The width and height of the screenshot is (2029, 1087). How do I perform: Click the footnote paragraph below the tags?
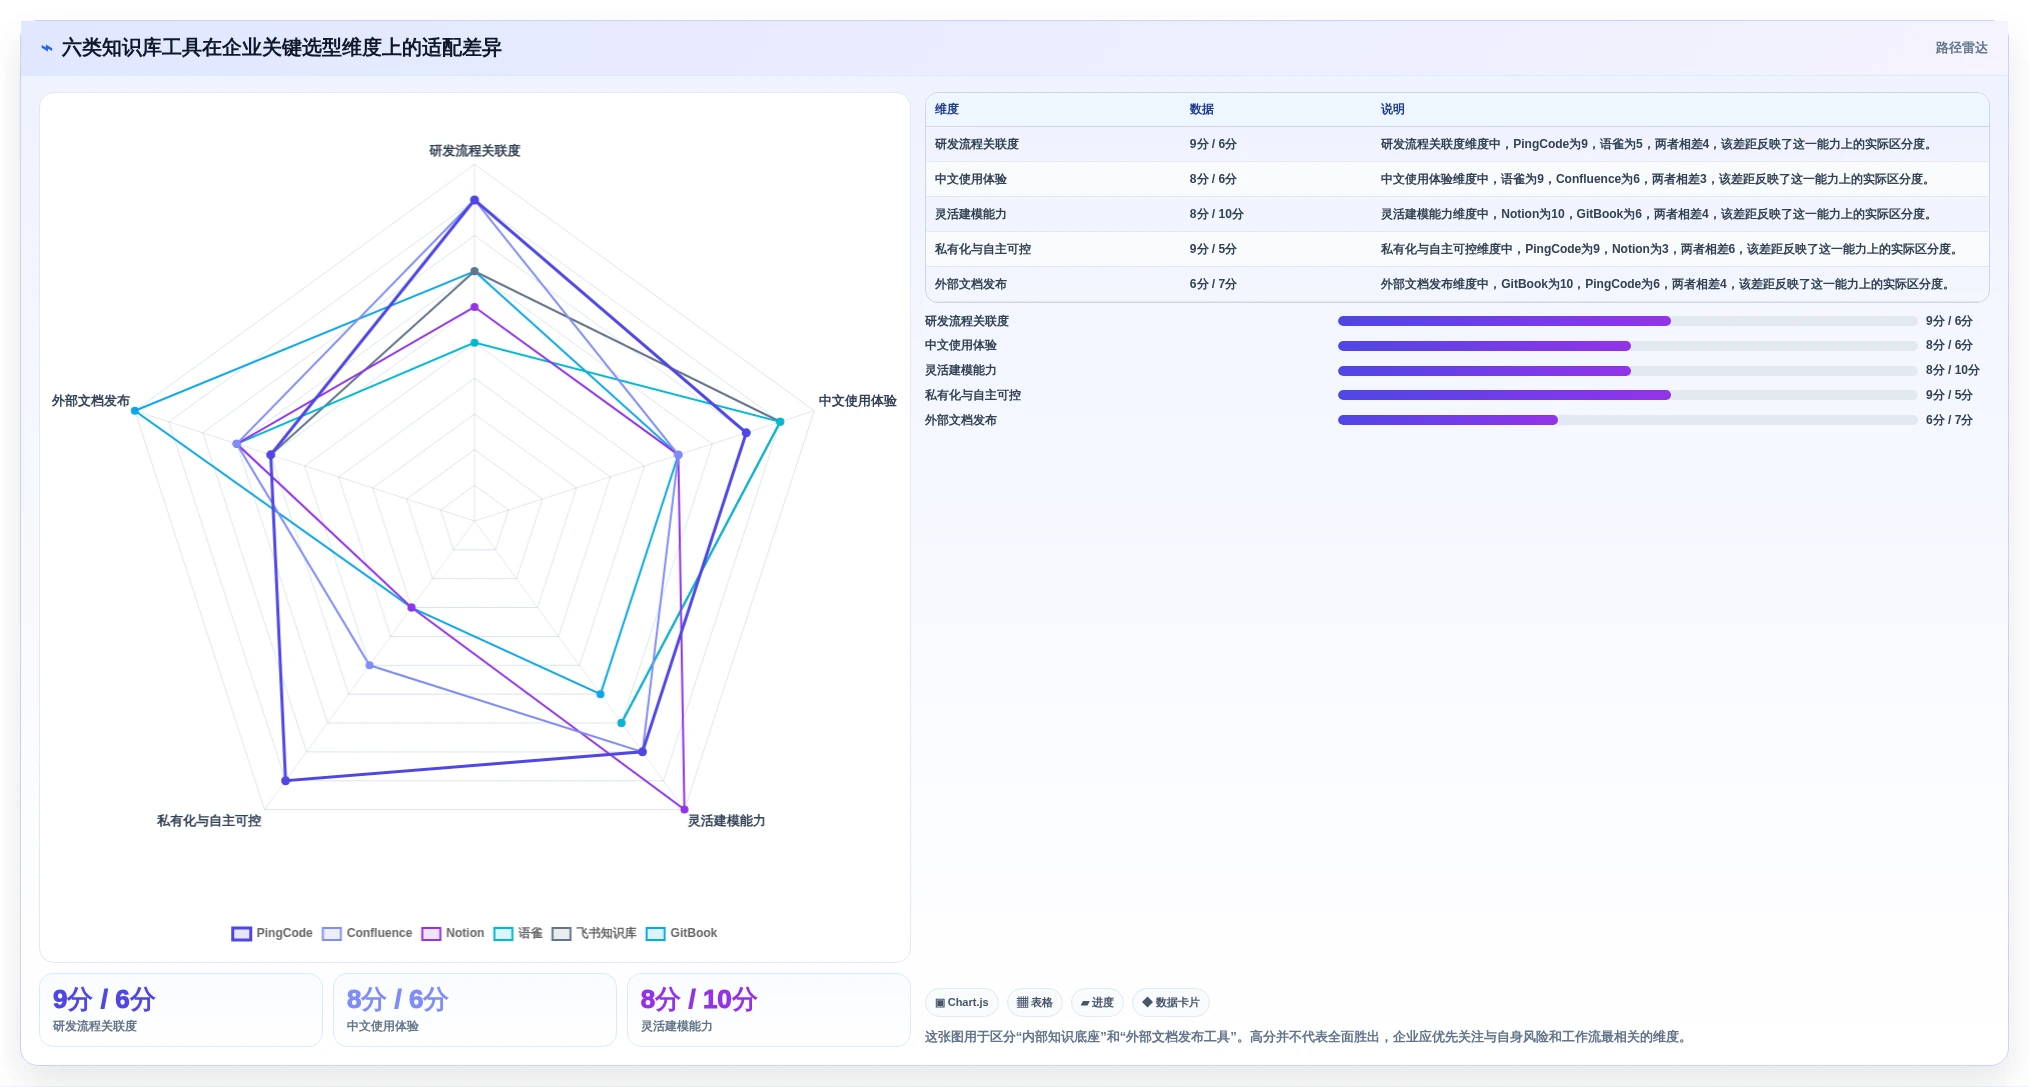tap(1308, 1037)
